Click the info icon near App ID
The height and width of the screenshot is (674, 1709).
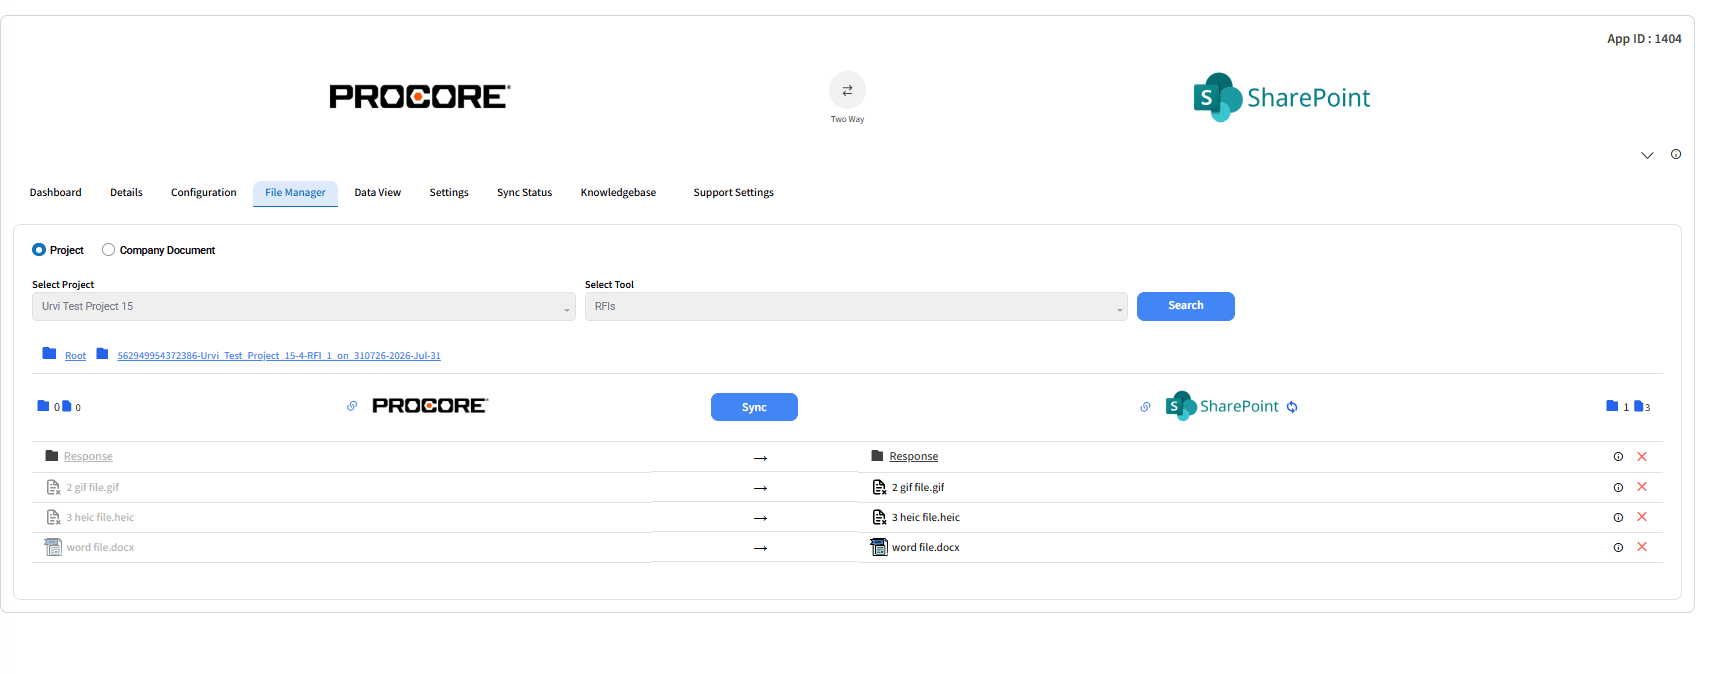coord(1676,154)
